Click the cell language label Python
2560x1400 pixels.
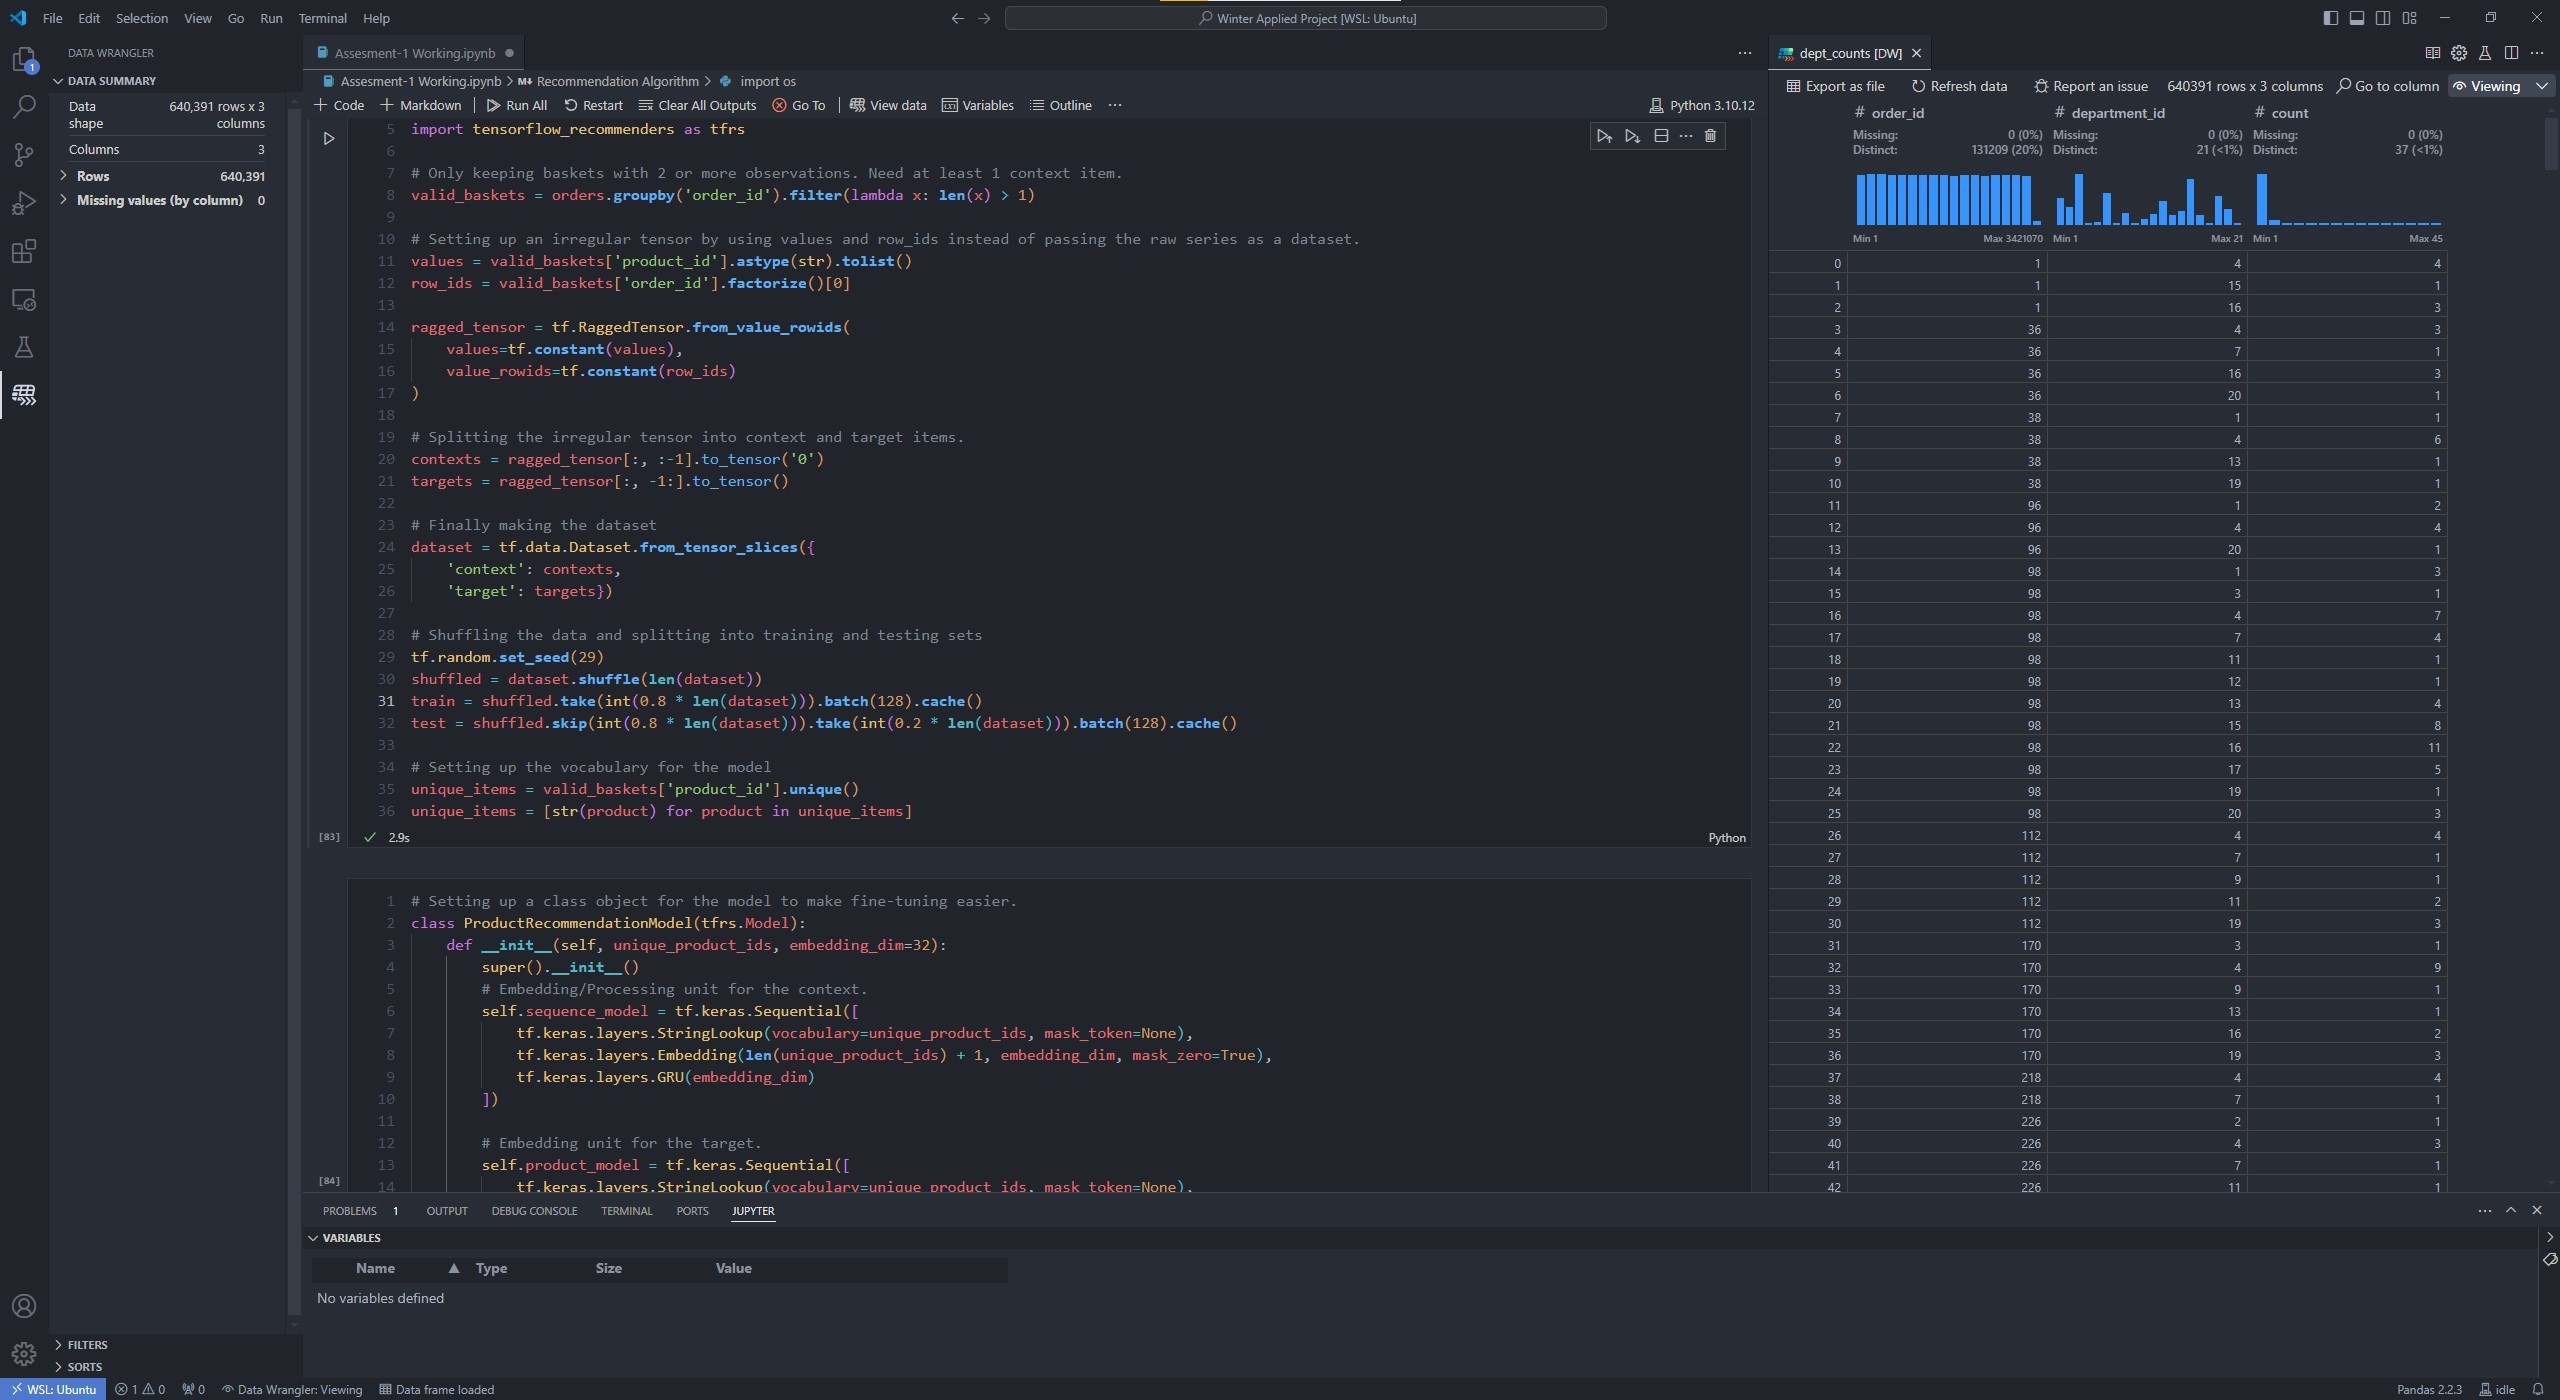(1726, 838)
